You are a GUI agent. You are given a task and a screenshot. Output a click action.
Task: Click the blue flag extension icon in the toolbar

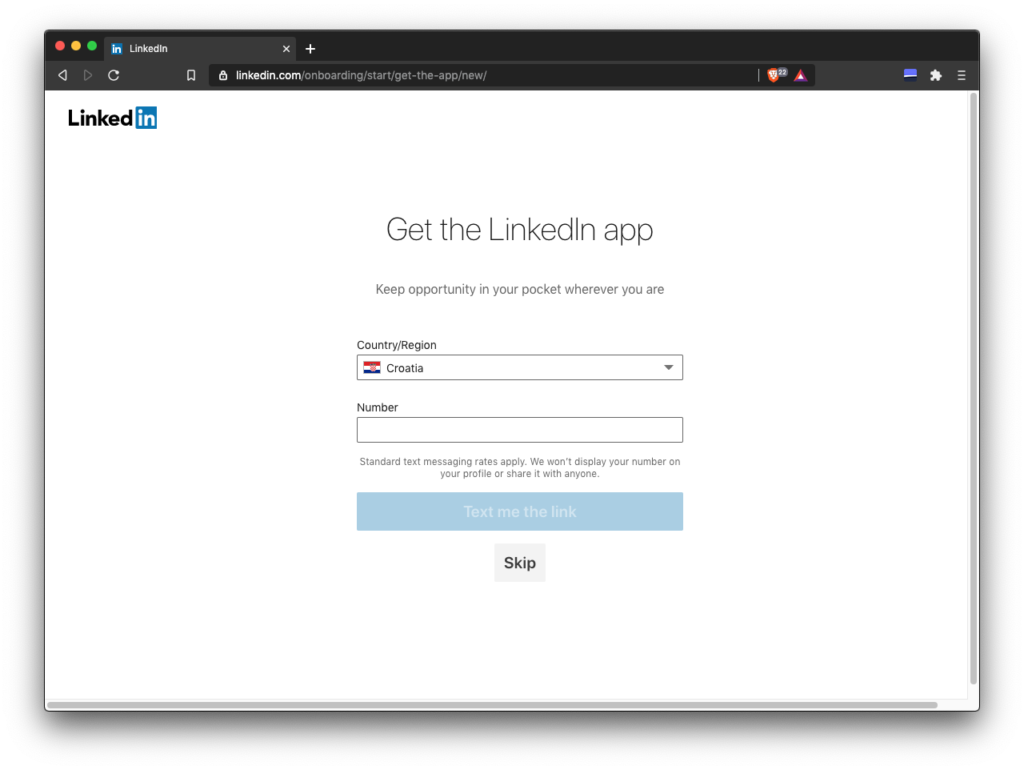910,74
